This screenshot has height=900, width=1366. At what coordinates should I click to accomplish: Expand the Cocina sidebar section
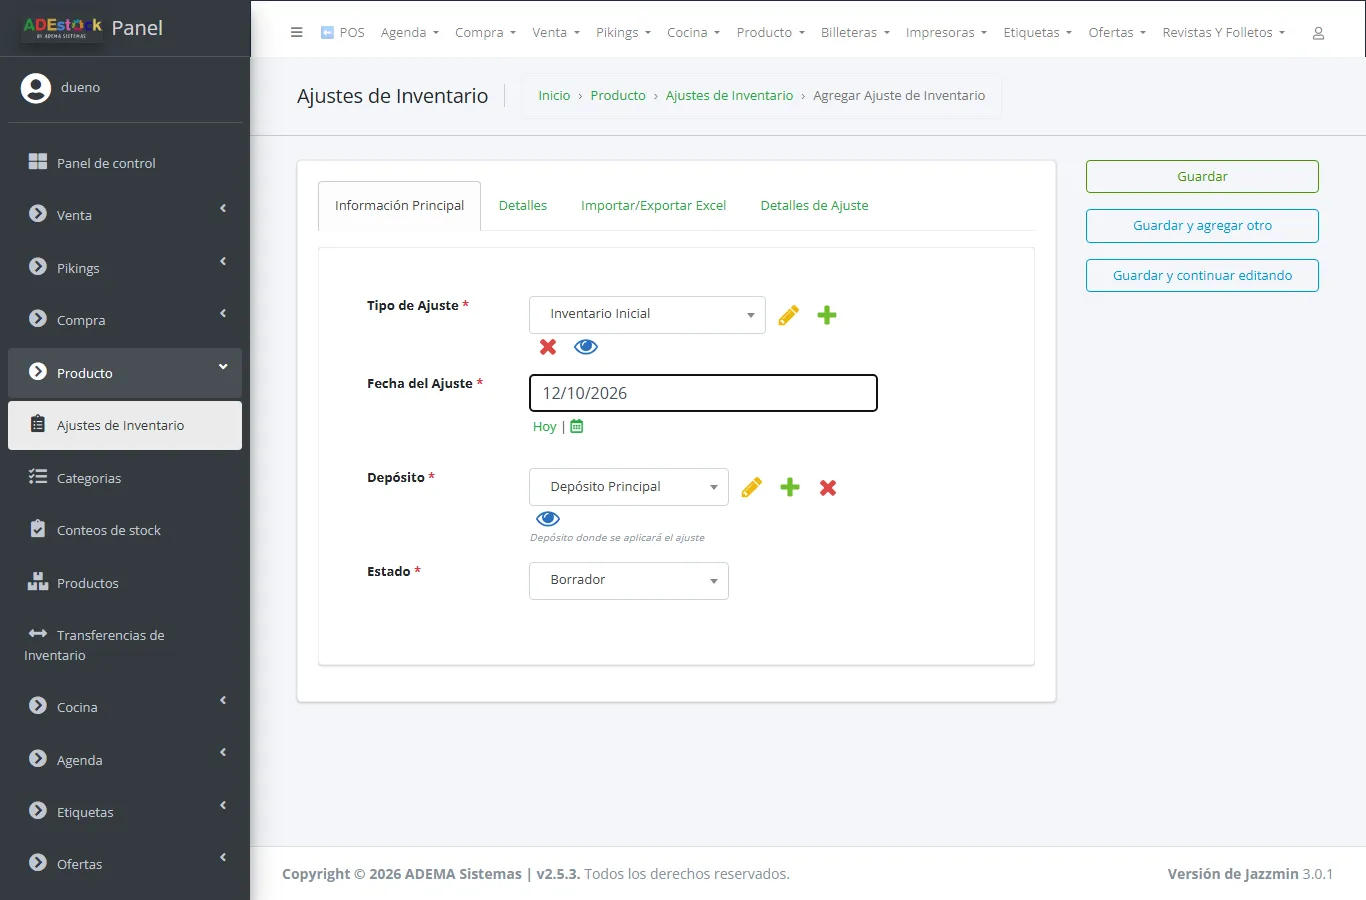click(125, 707)
